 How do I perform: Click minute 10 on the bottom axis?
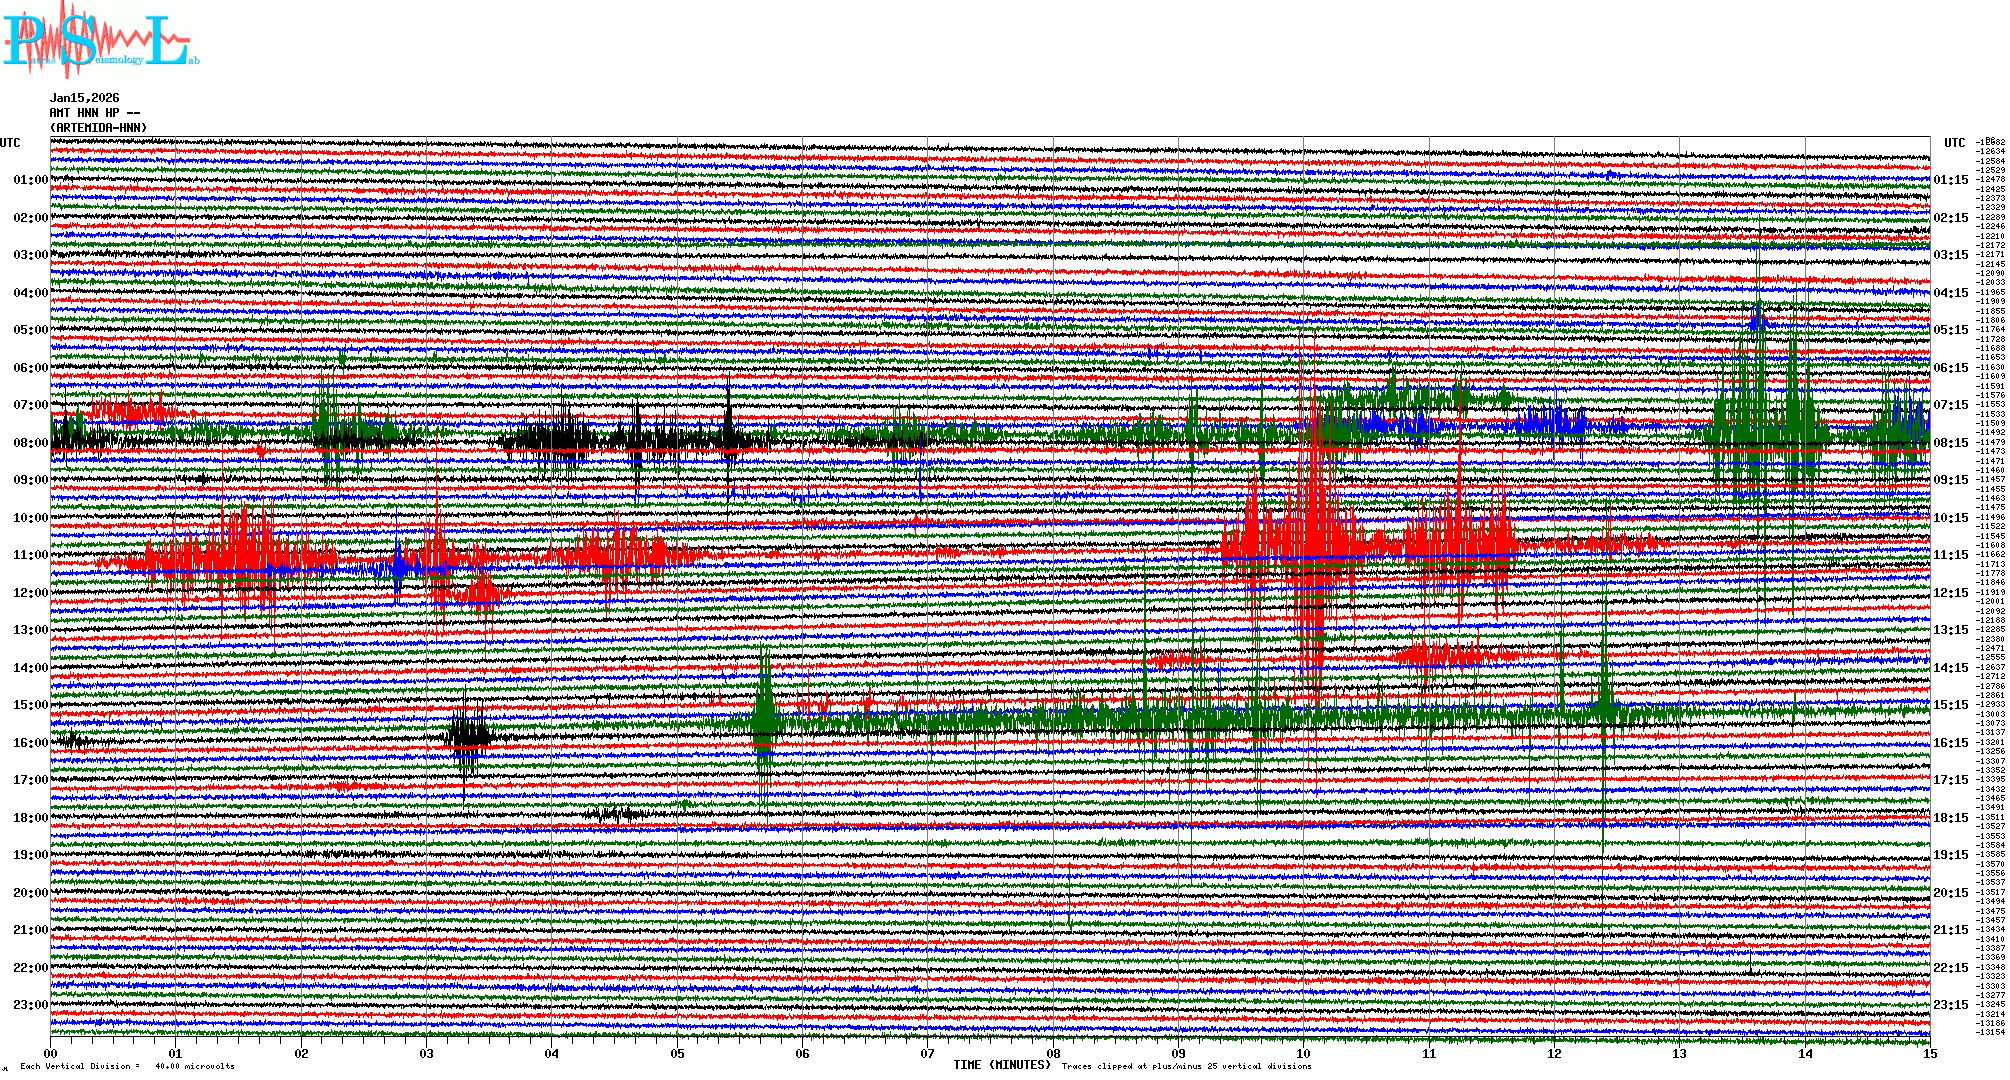coord(1303,1053)
